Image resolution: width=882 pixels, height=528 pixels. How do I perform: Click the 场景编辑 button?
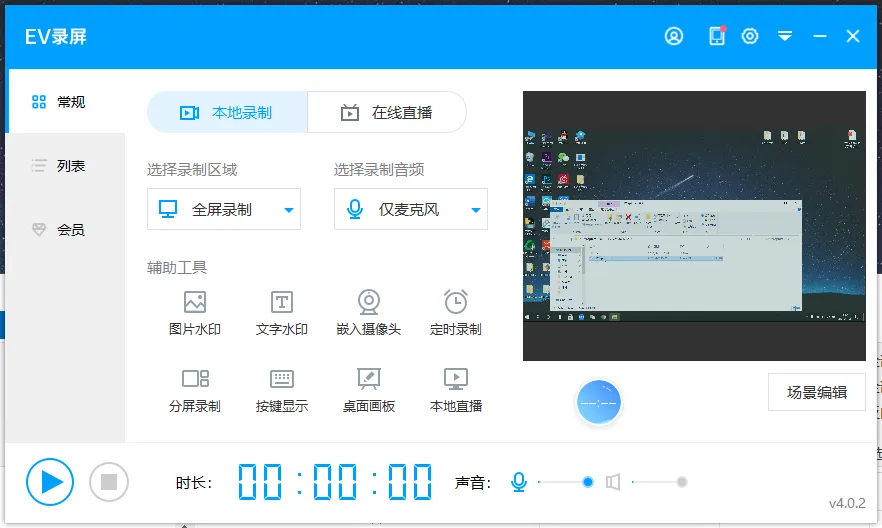[817, 392]
